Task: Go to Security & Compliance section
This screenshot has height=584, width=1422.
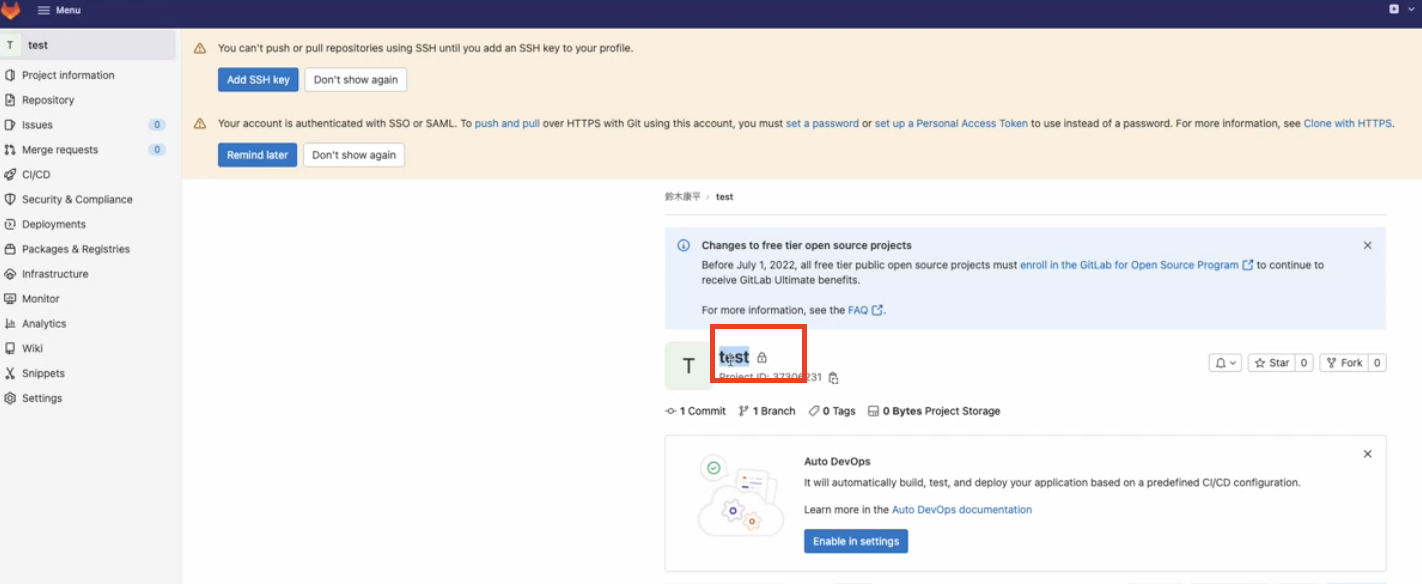Action: click(77, 199)
